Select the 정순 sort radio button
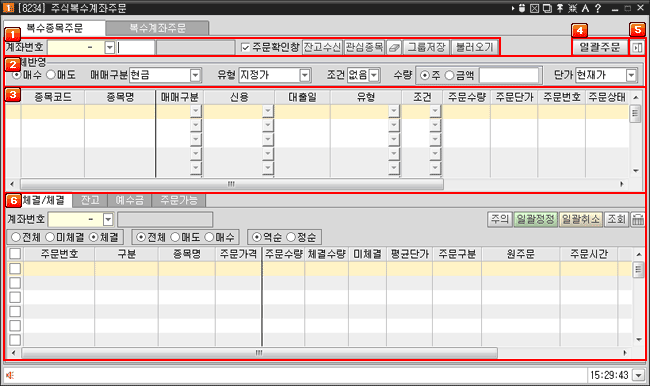The height and width of the screenshot is (386, 650). (x=291, y=237)
